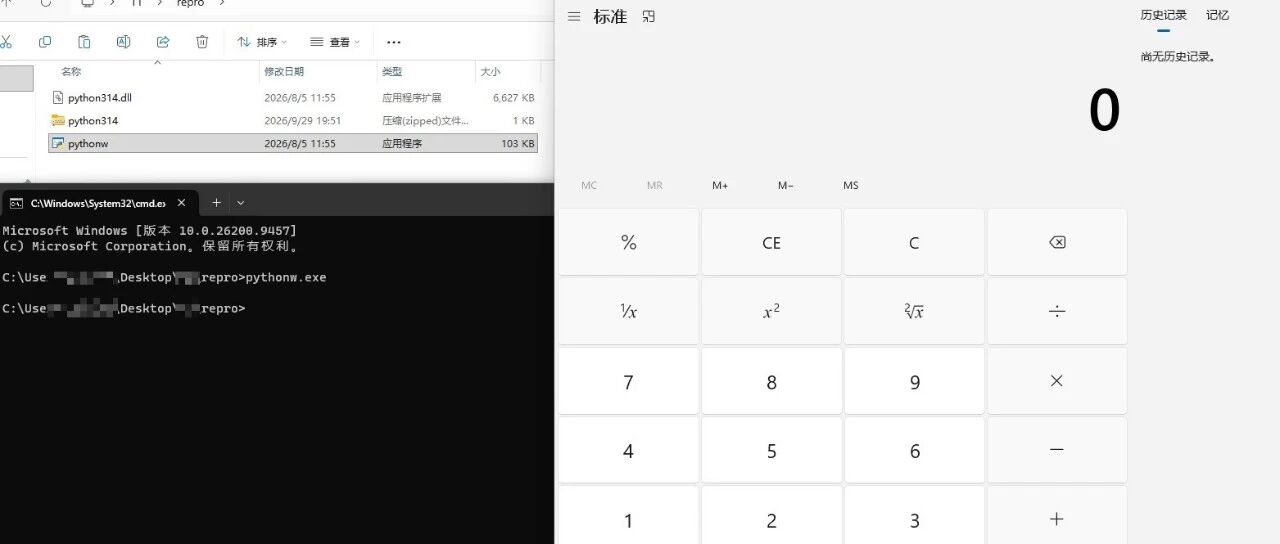This screenshot has width=1280, height=544.
Task: Click the This PC monitor icon in address bar
Action: click(88, 3)
